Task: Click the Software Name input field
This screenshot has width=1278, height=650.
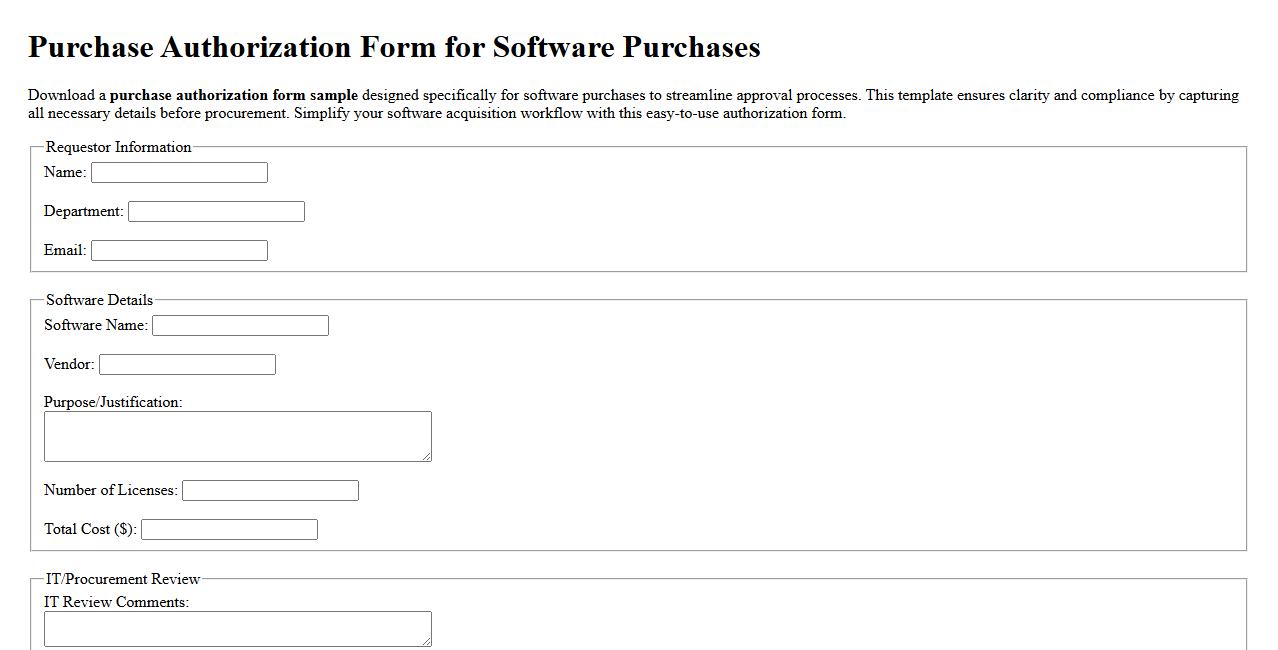Action: [x=239, y=325]
